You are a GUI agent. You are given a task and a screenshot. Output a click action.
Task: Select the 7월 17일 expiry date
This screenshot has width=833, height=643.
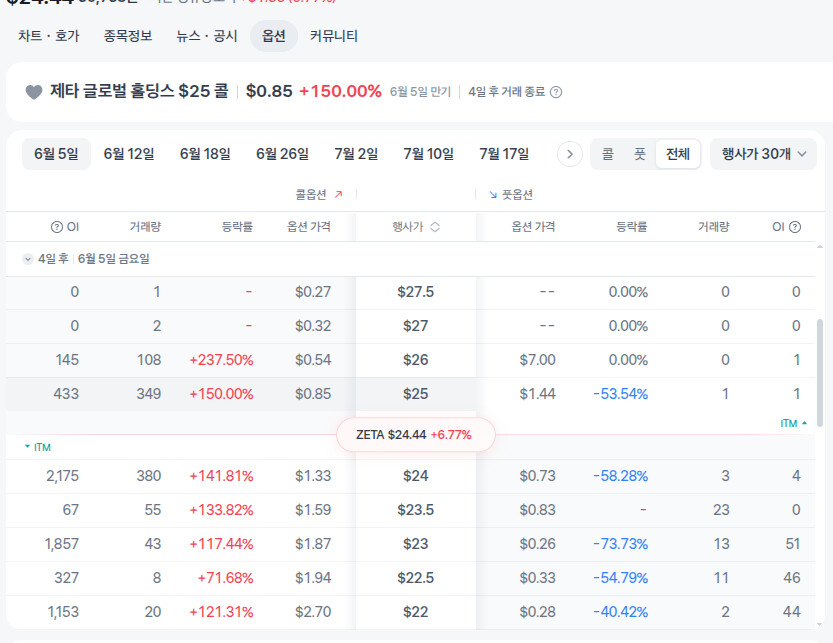click(x=504, y=154)
